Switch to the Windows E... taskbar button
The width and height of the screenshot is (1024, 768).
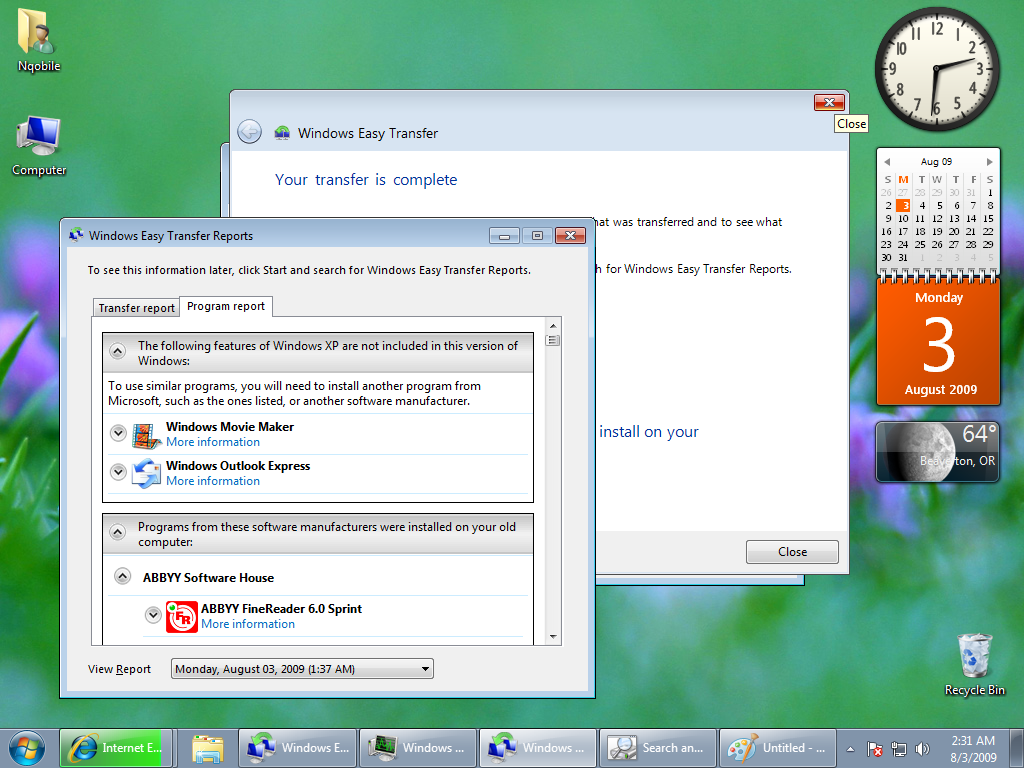[x=298, y=748]
